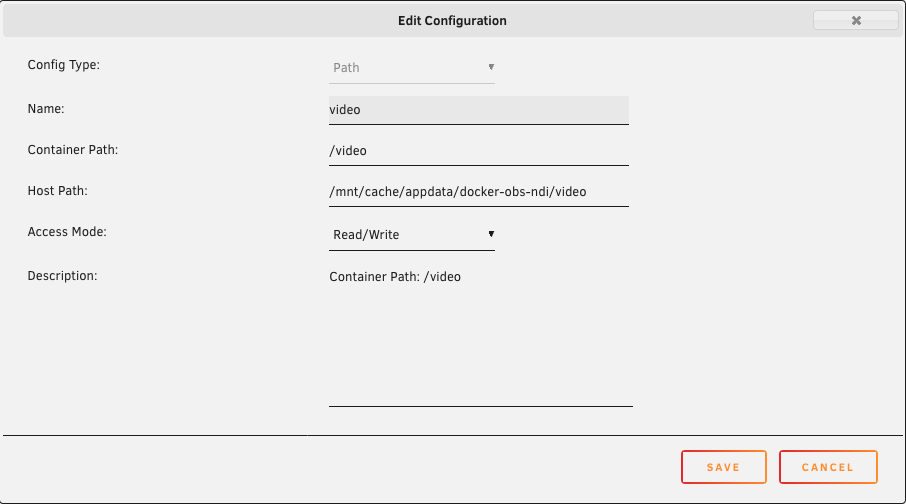
Task: Select the 'Container Path:' label
Action: point(73,149)
